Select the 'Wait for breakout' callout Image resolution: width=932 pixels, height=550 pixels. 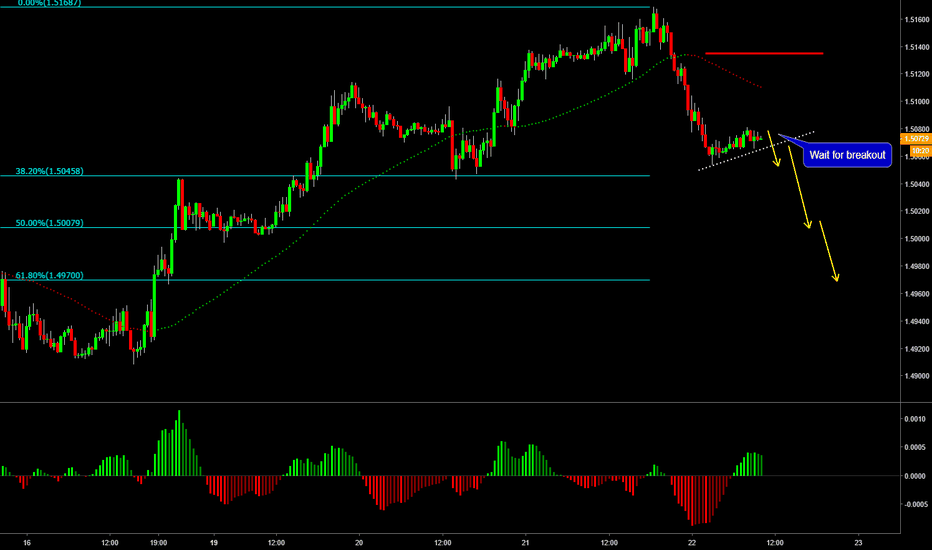847,155
